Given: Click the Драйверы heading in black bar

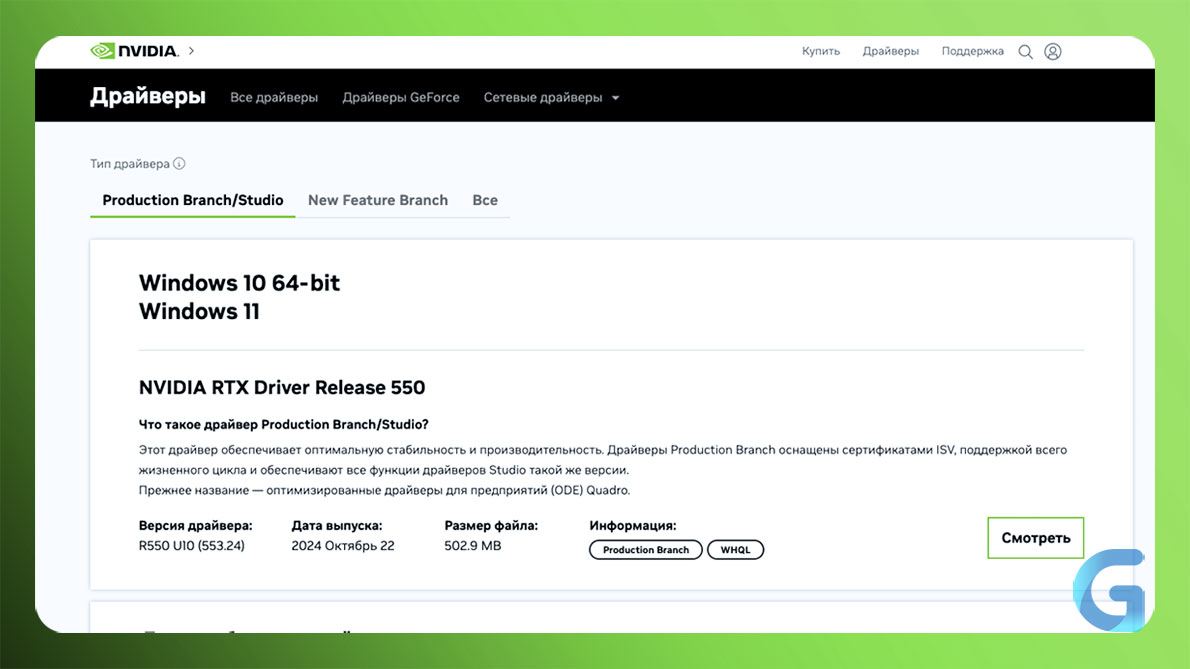Looking at the screenshot, I should (x=148, y=96).
